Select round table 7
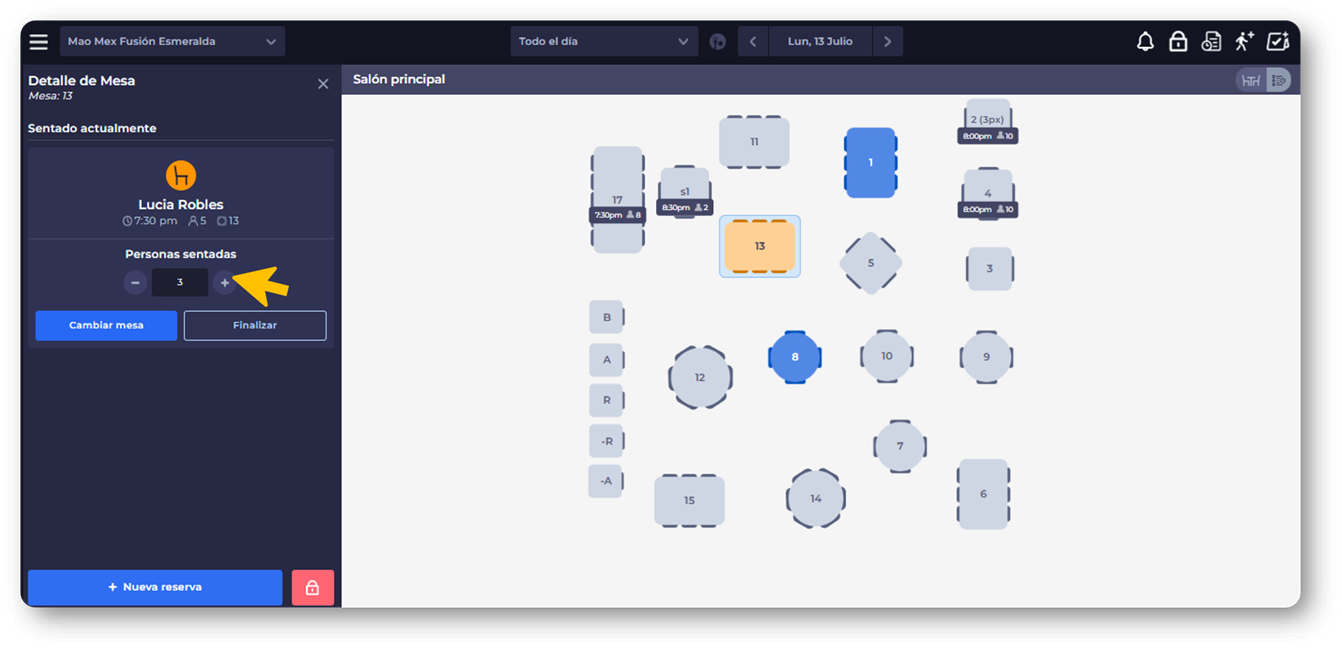Image resolution: width=1342 pixels, height=649 pixels. point(900,446)
